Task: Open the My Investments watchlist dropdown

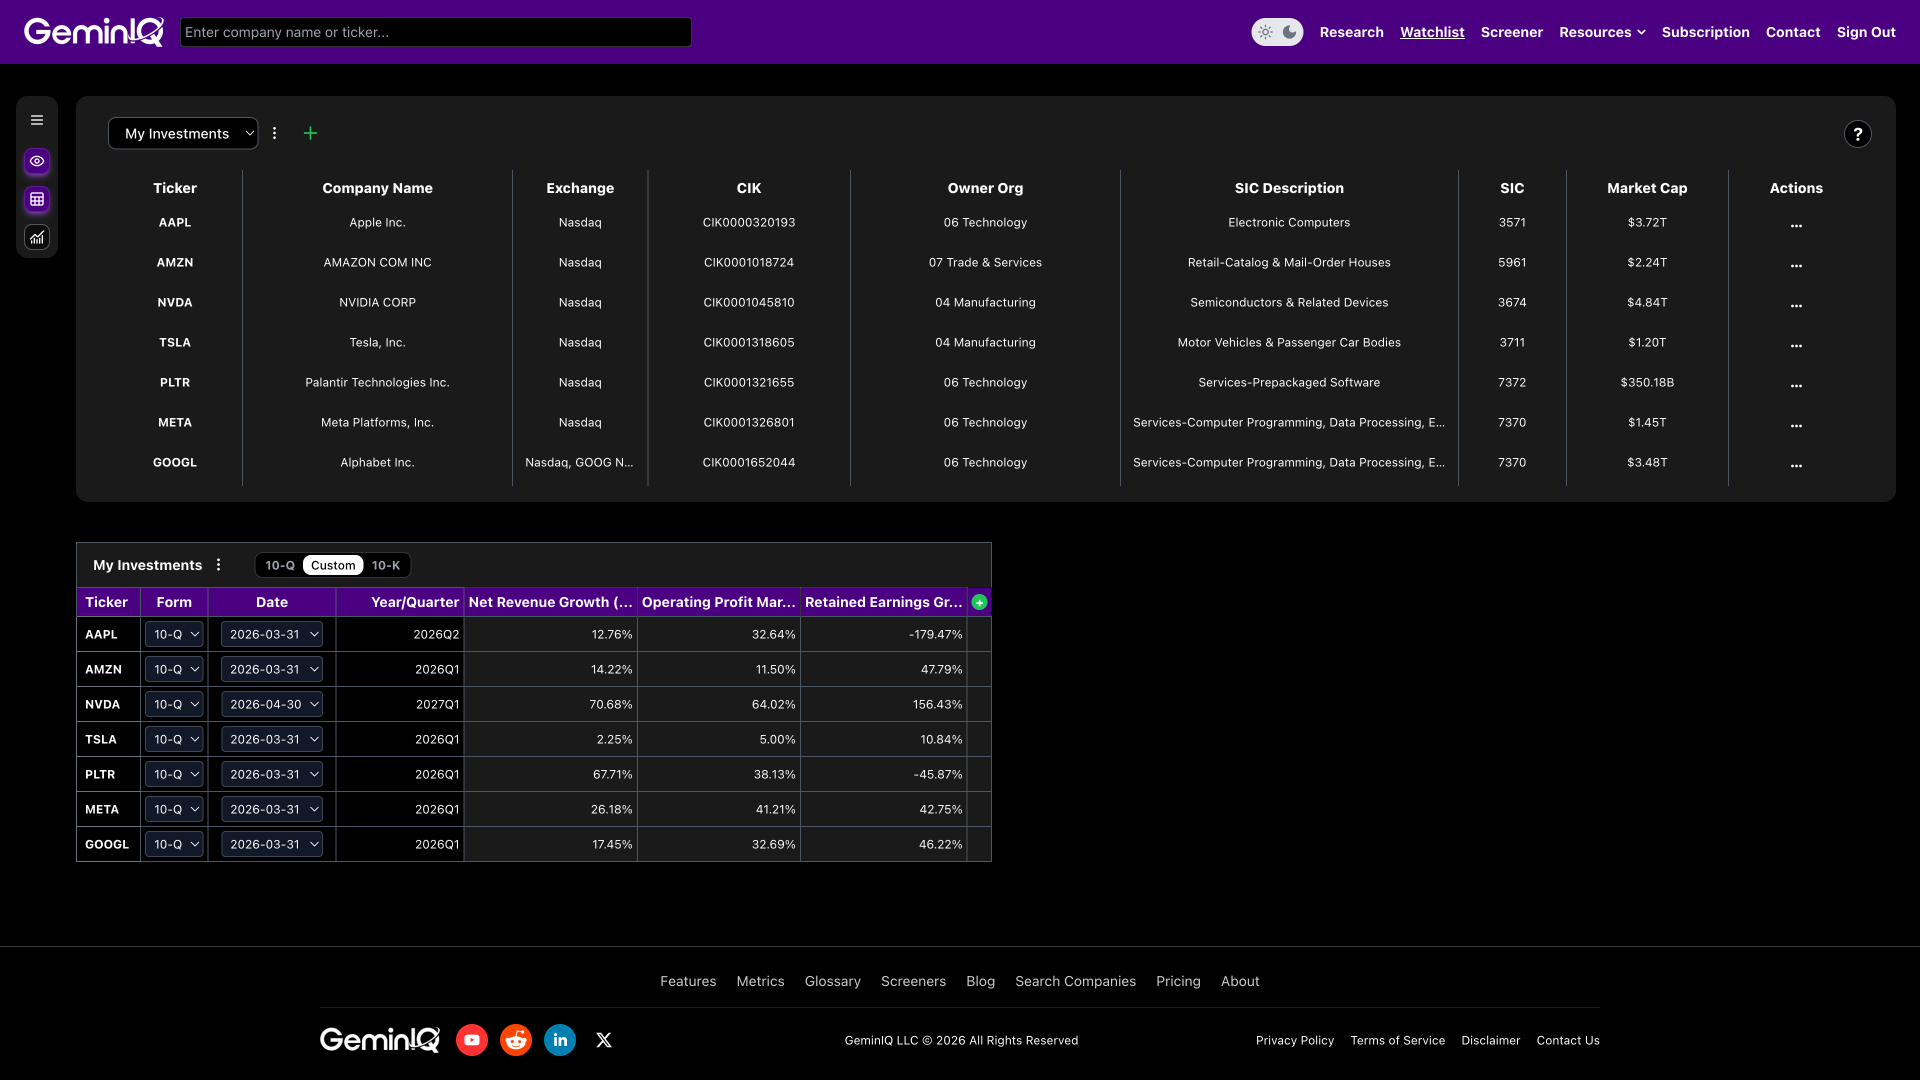Action: coord(183,133)
